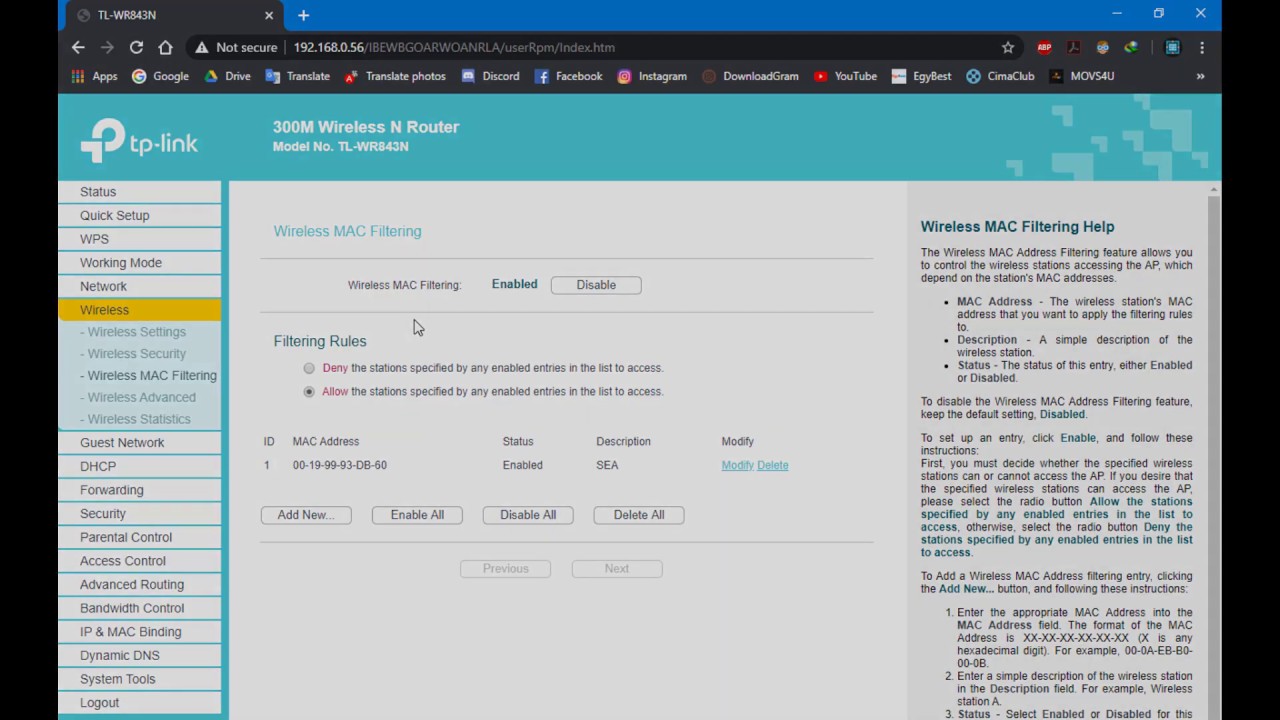Viewport: 1280px width, 720px height.
Task: Open the YouTube bookmark
Action: (845, 76)
